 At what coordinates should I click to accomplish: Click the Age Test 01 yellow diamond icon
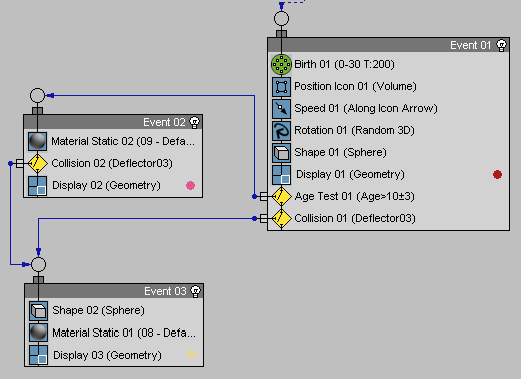[282, 196]
